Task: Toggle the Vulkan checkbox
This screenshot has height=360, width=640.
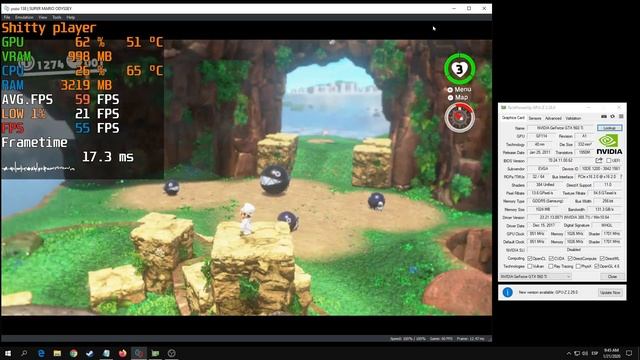Action: pos(530,266)
